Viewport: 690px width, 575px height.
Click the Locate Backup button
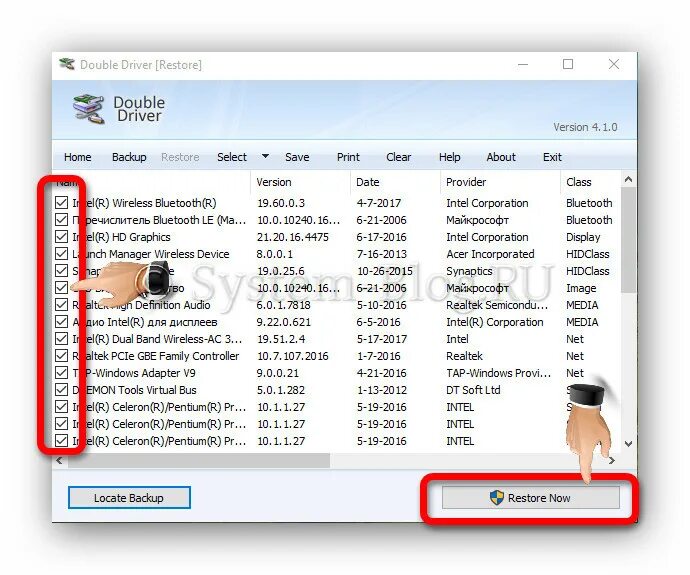pos(129,498)
